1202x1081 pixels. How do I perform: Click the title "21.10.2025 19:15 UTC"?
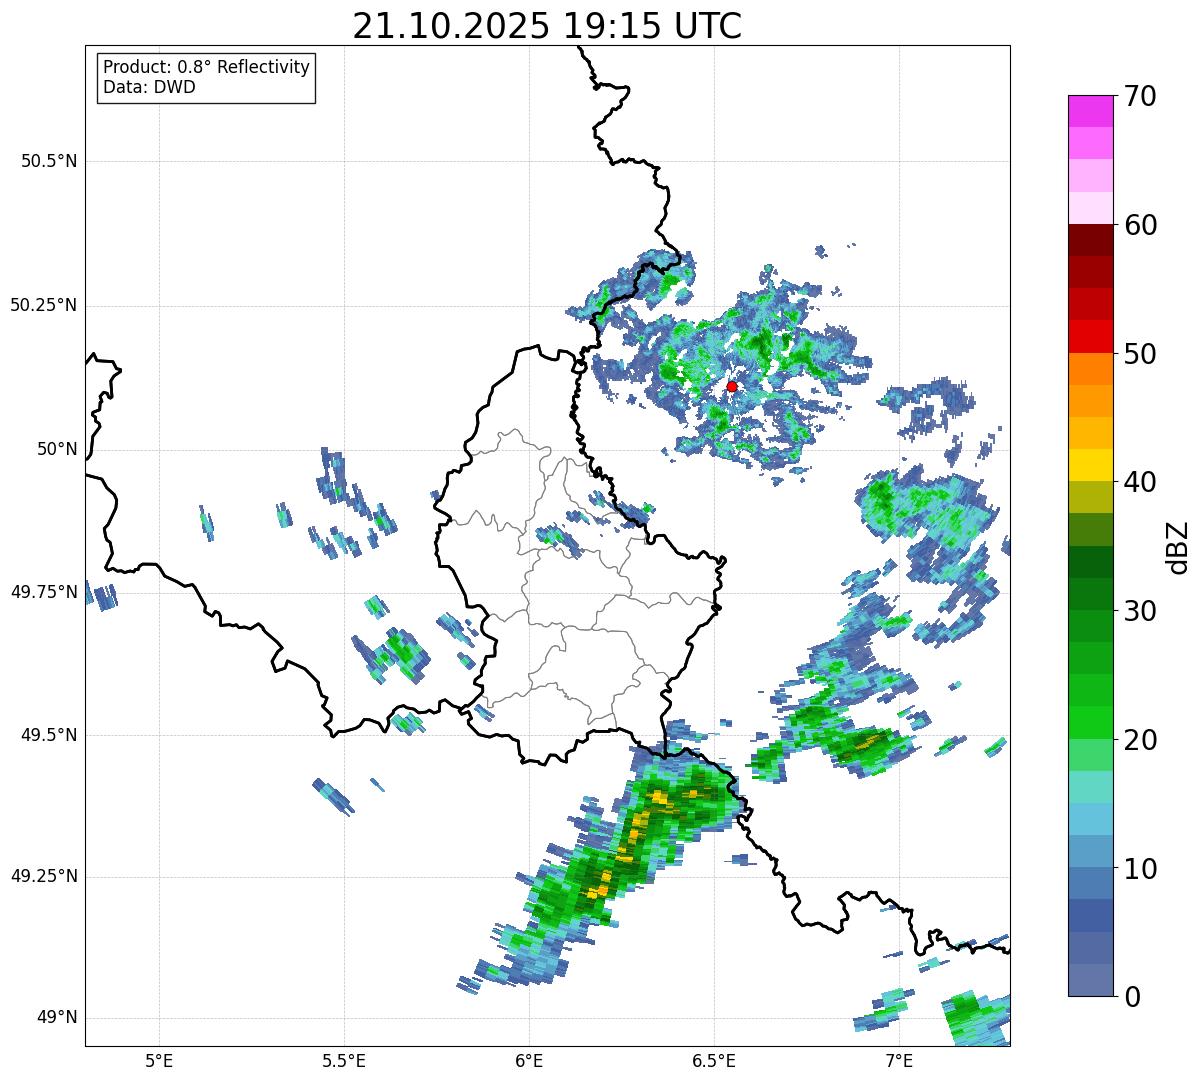pyautogui.click(x=547, y=26)
